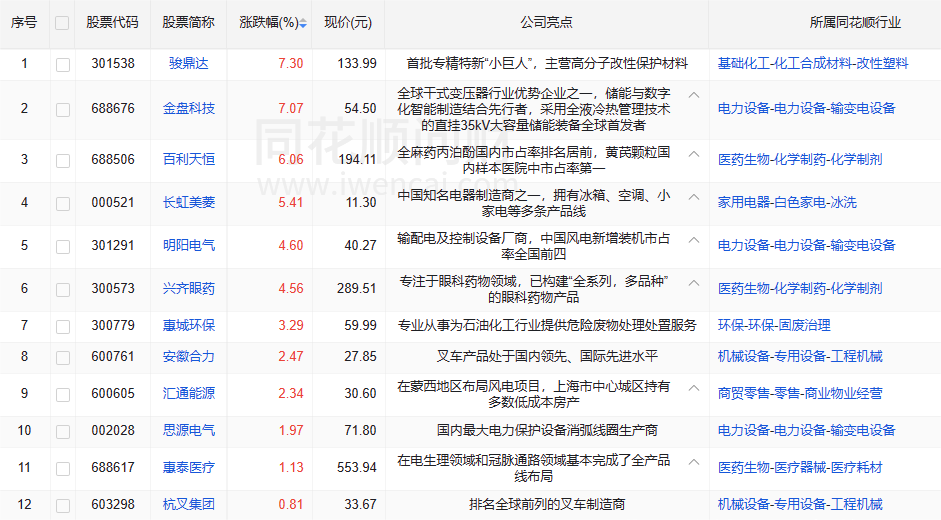Collapse 长虹美菱 highlight description
The image size is (941, 520).
click(x=694, y=197)
